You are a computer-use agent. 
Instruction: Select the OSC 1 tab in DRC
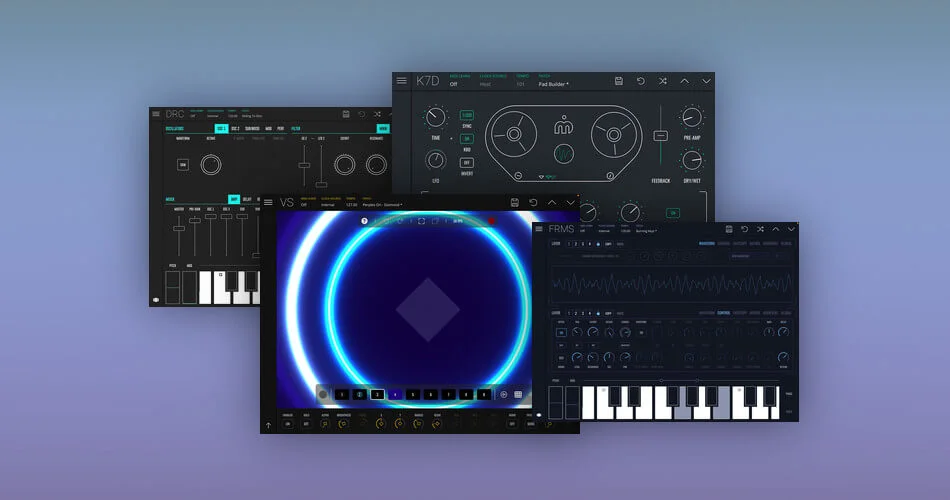tap(221, 128)
